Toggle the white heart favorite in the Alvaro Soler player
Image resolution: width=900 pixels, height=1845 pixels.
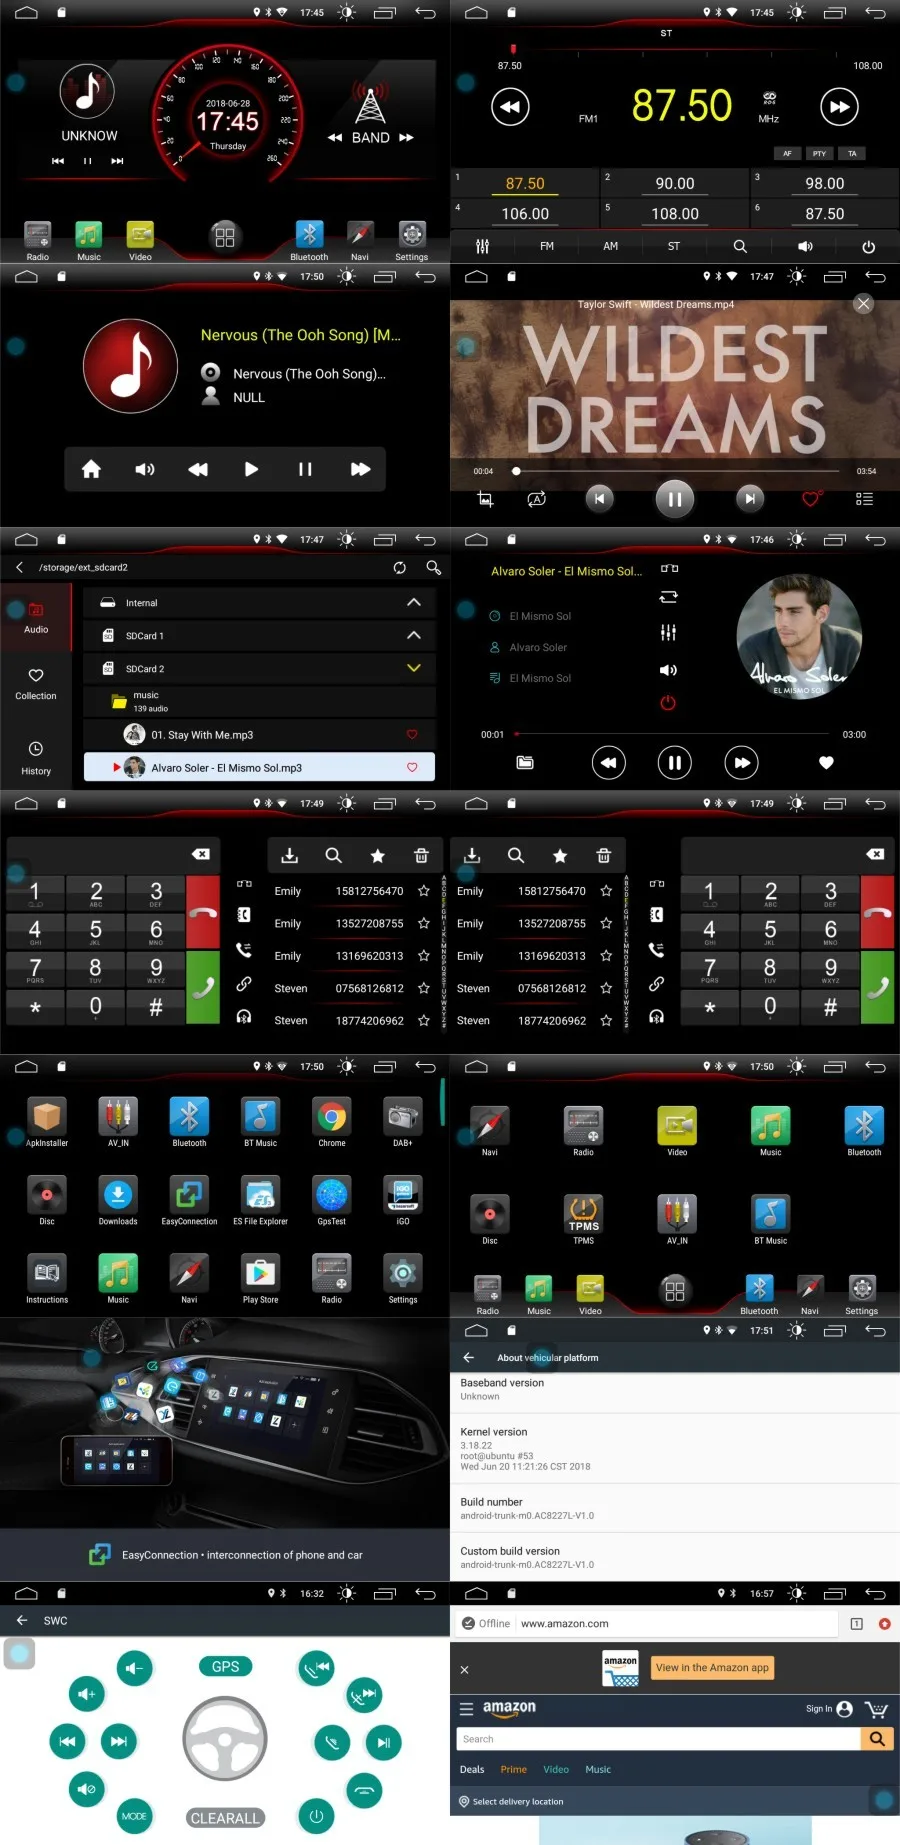[x=826, y=763]
